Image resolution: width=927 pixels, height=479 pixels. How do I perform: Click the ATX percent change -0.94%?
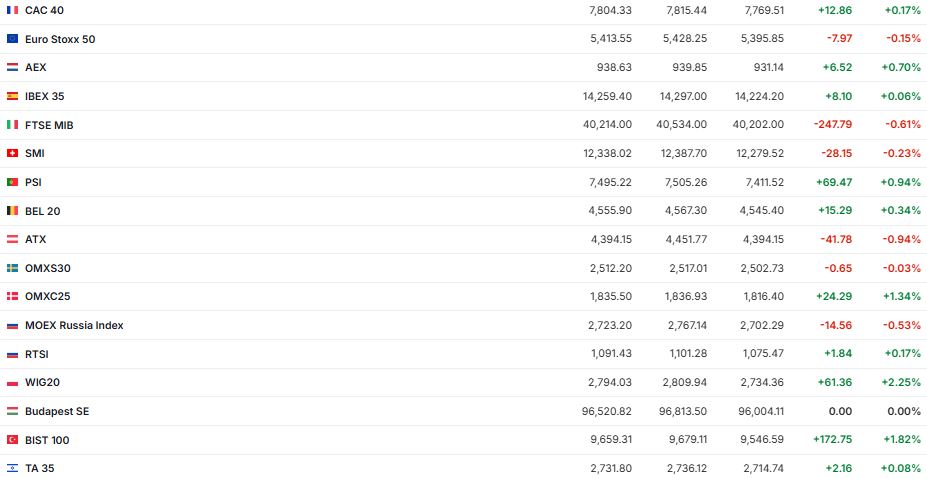902,239
